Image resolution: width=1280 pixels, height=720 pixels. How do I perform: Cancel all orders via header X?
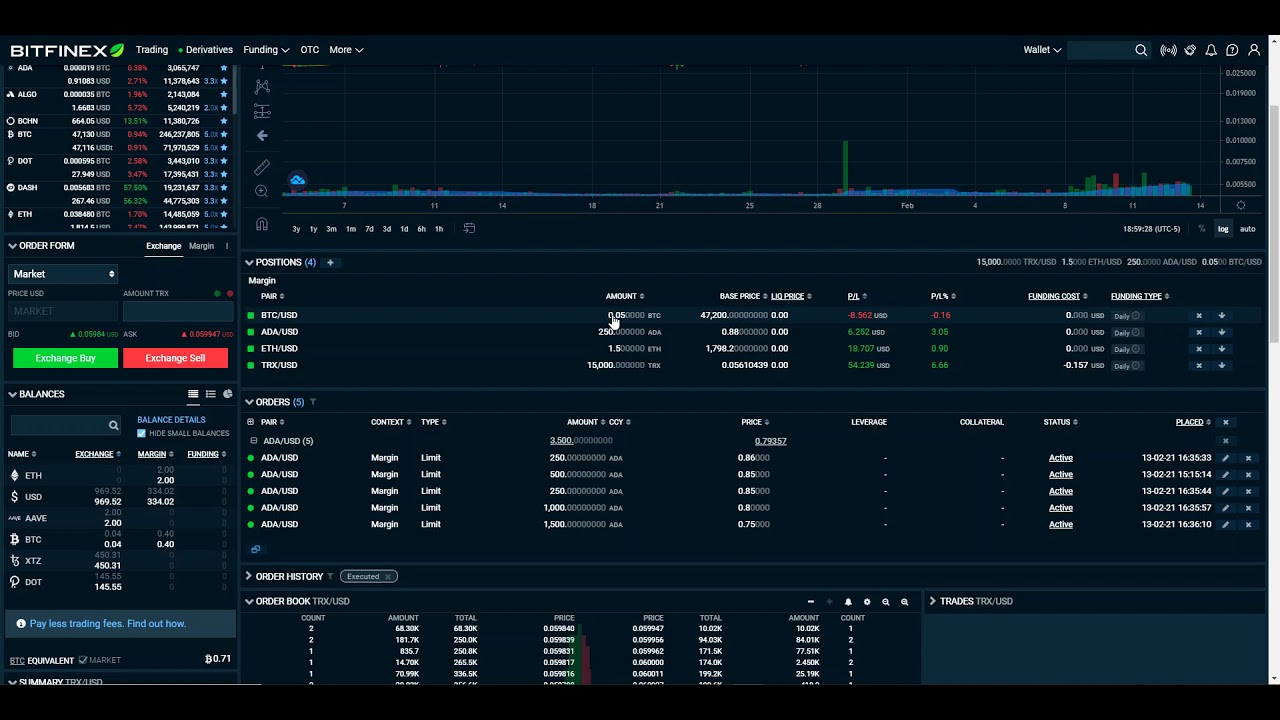click(x=1225, y=422)
